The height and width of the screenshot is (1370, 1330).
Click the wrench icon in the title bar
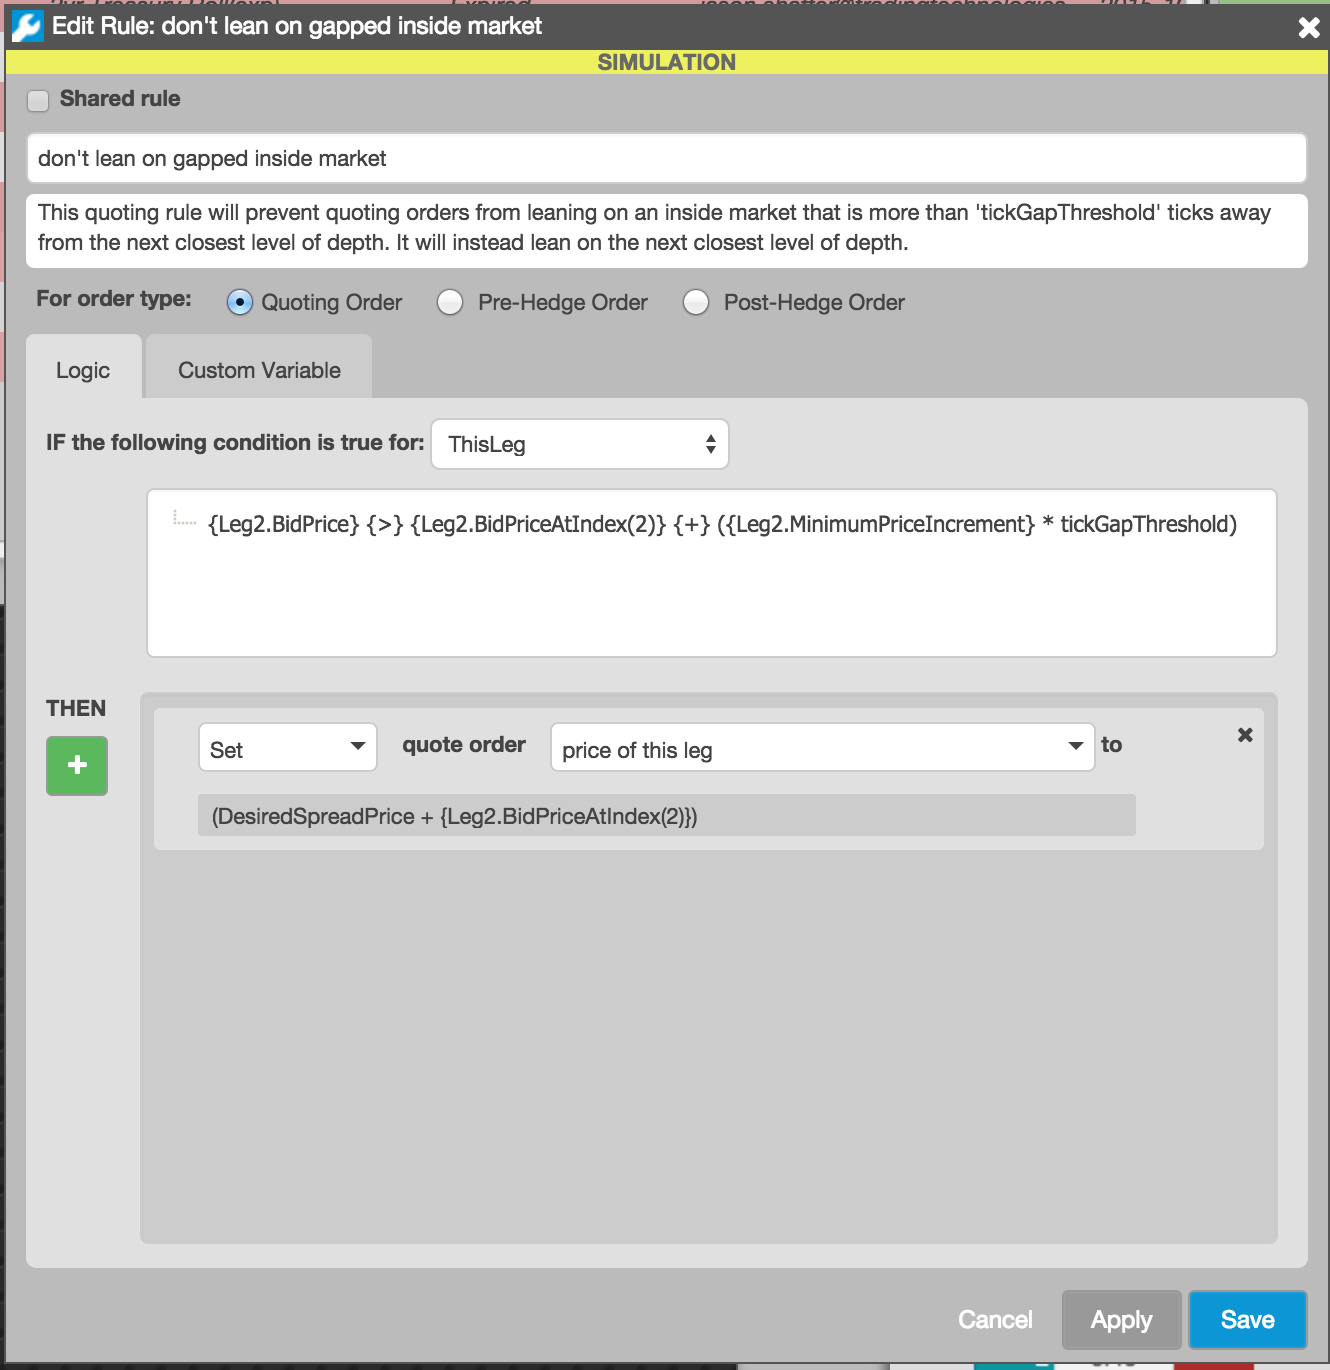[x=27, y=26]
